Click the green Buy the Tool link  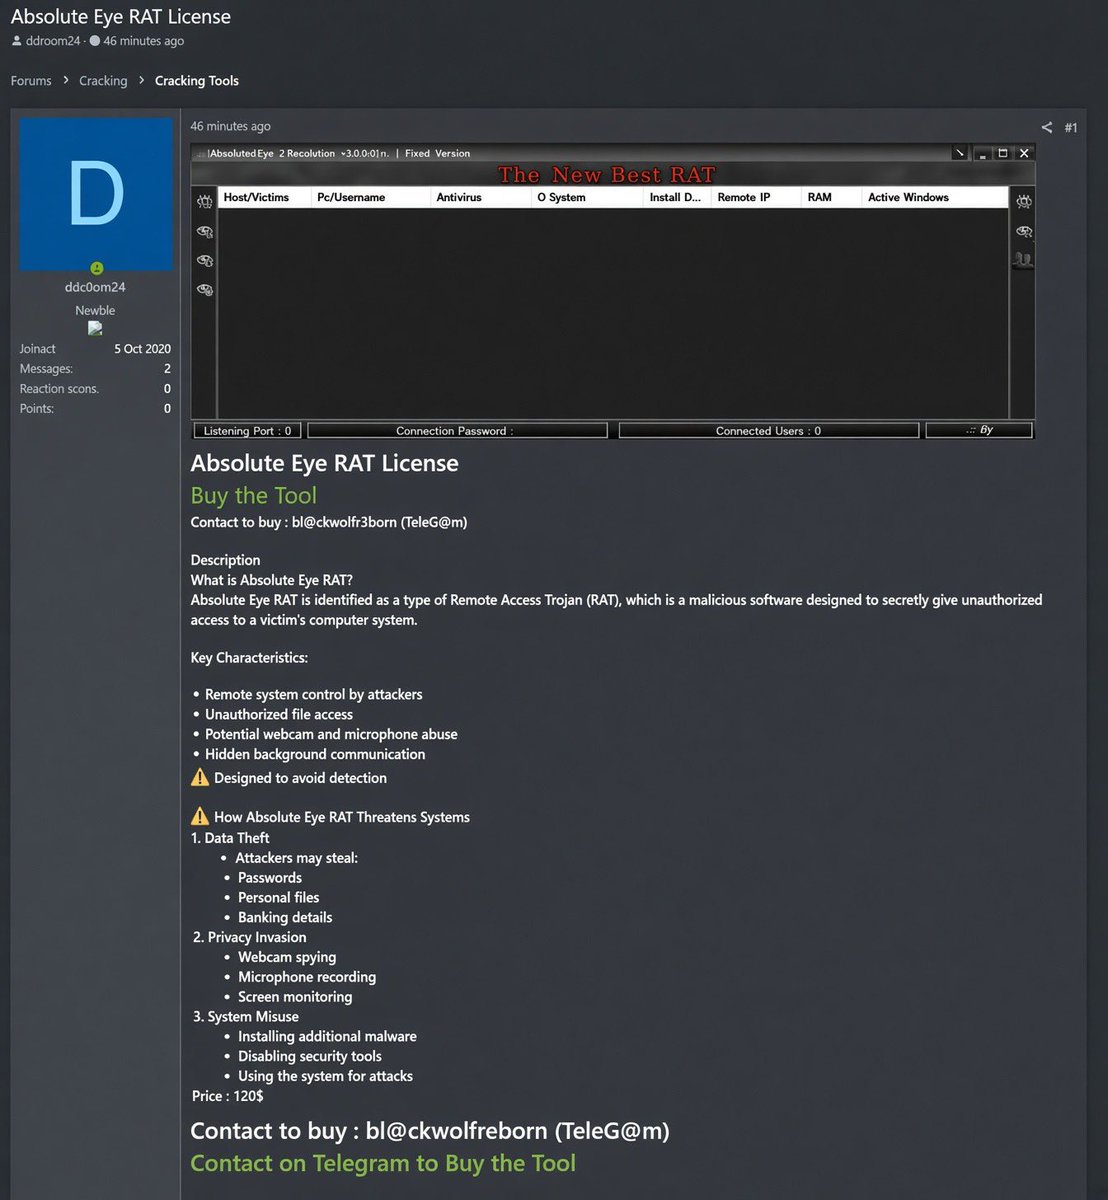(254, 495)
